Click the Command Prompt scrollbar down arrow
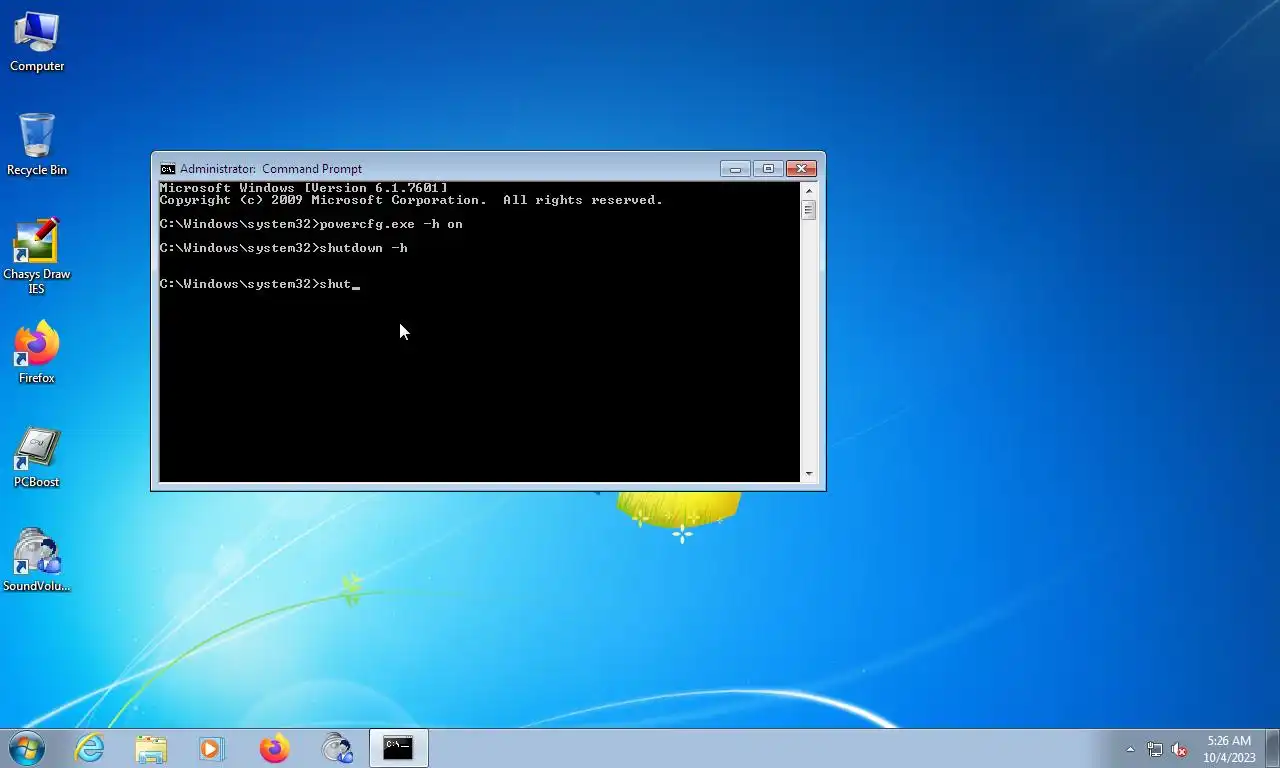This screenshot has width=1280, height=768. [809, 474]
